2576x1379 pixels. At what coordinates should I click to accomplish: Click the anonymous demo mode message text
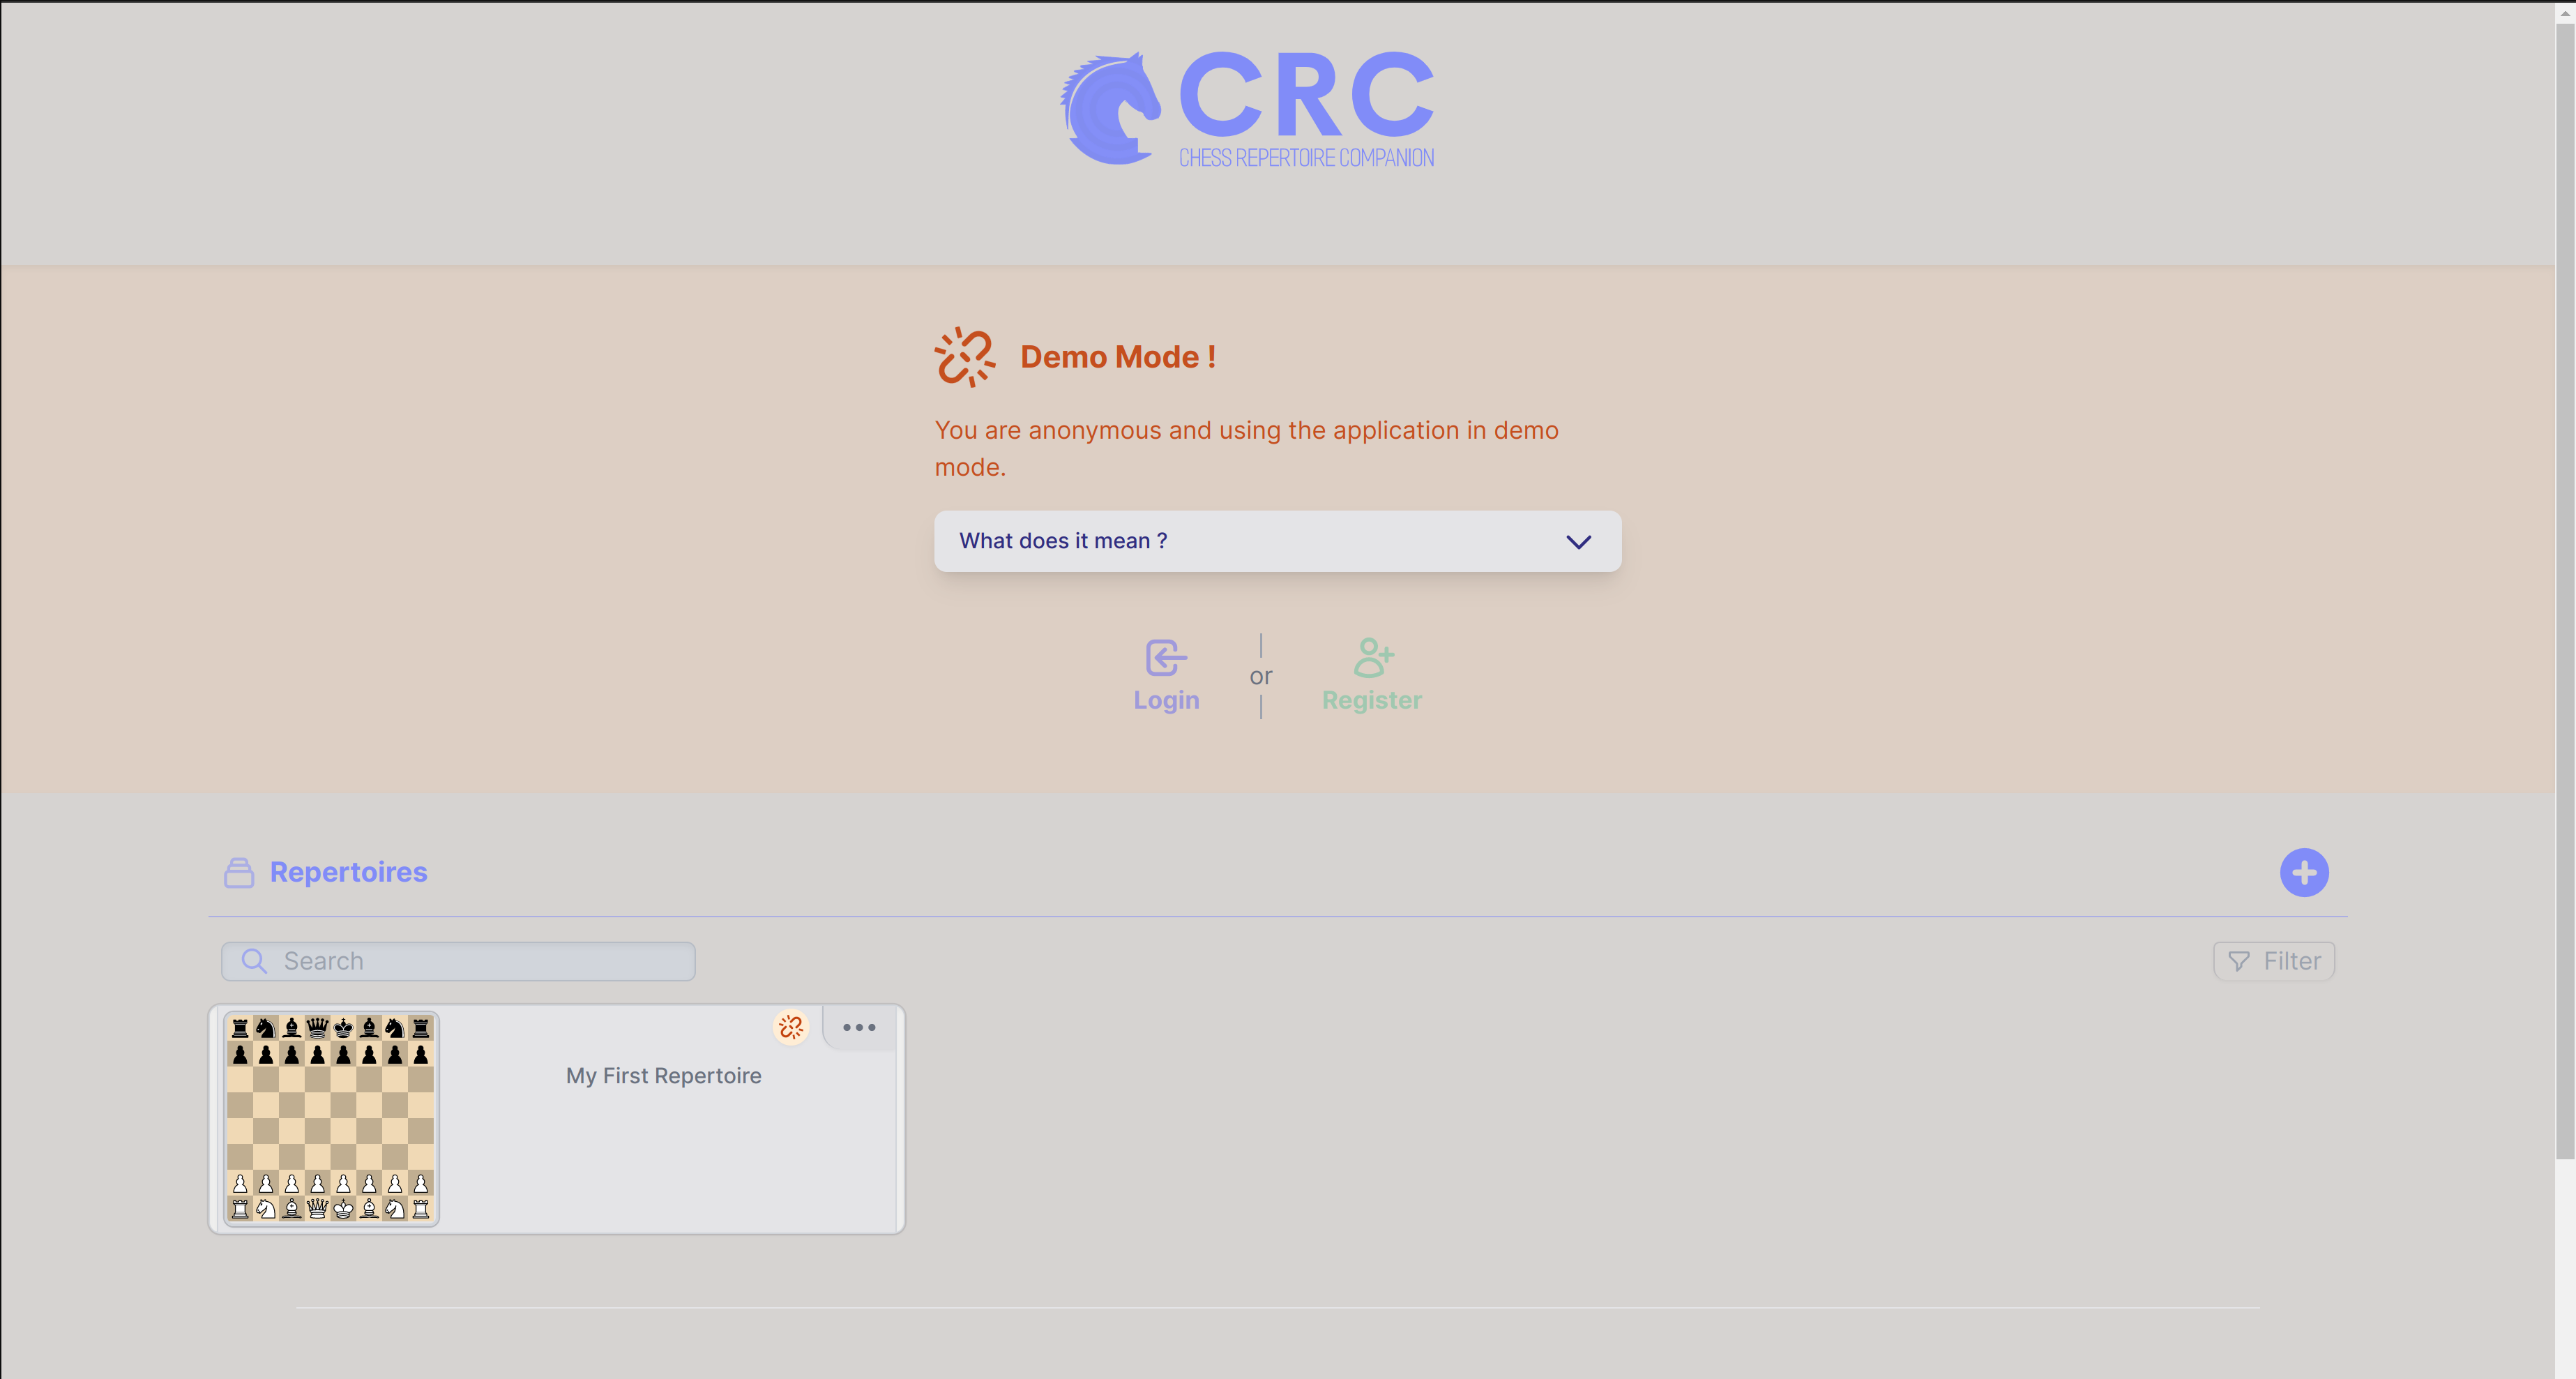point(1246,448)
